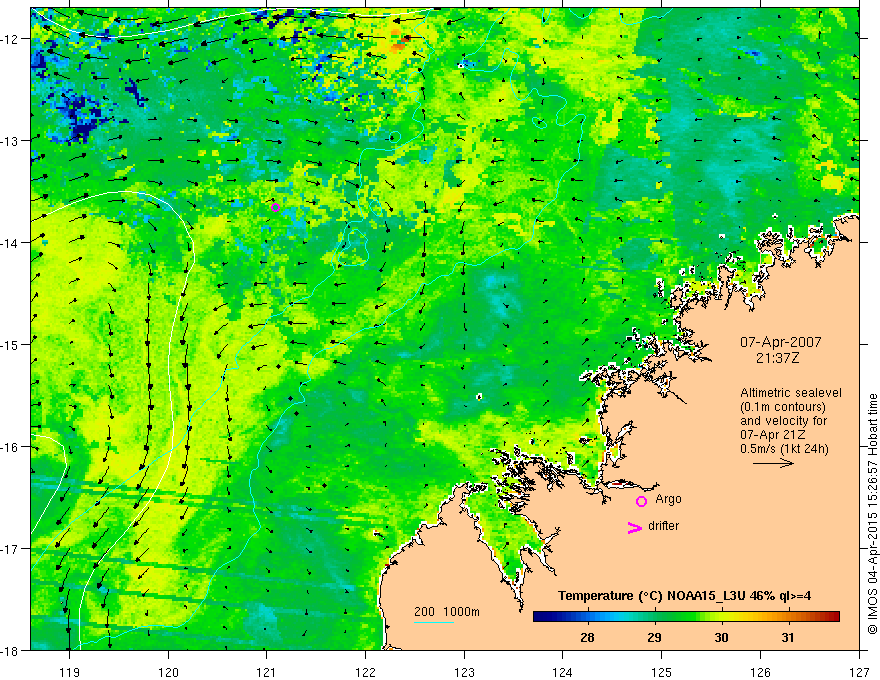The height and width of the screenshot is (680, 880).
Task: Click the 'and velocity for' caption line
Action: (x=783, y=421)
